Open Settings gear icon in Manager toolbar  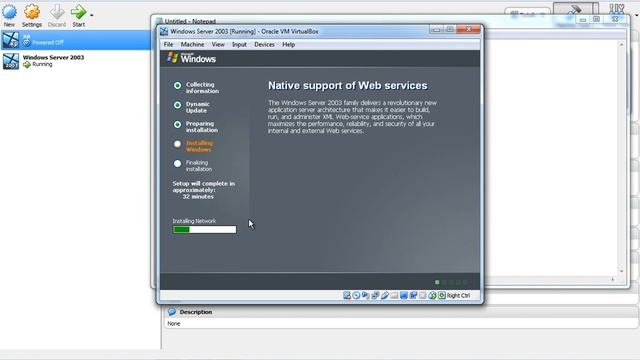pyautogui.click(x=32, y=12)
